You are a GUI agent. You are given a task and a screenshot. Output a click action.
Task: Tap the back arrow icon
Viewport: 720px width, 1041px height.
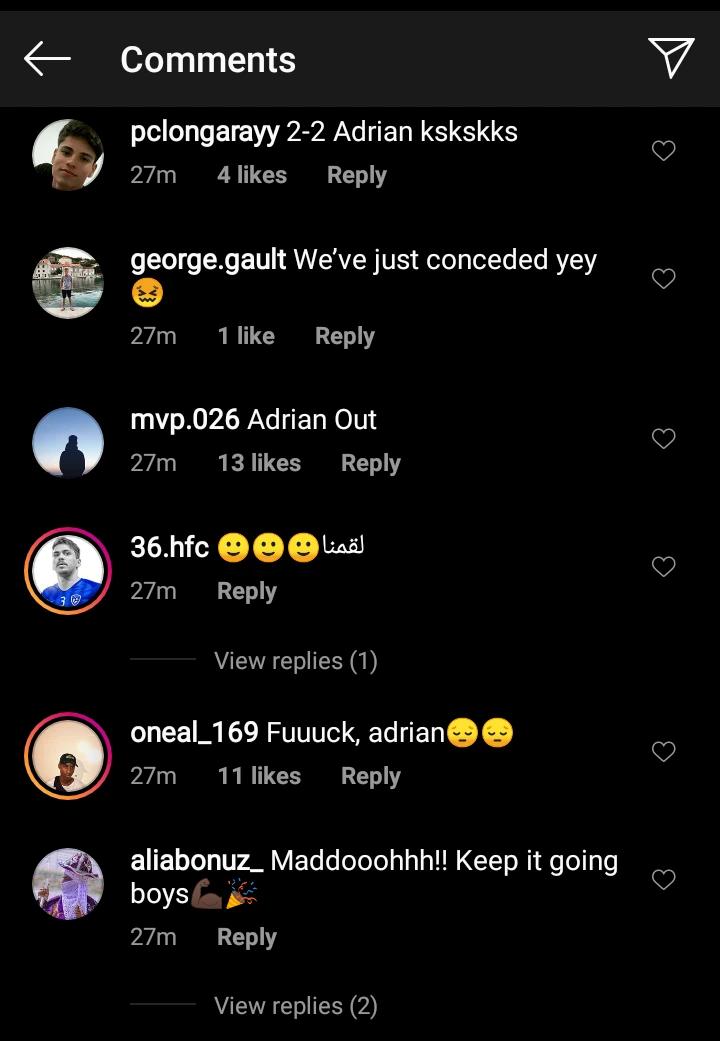click(x=47, y=59)
